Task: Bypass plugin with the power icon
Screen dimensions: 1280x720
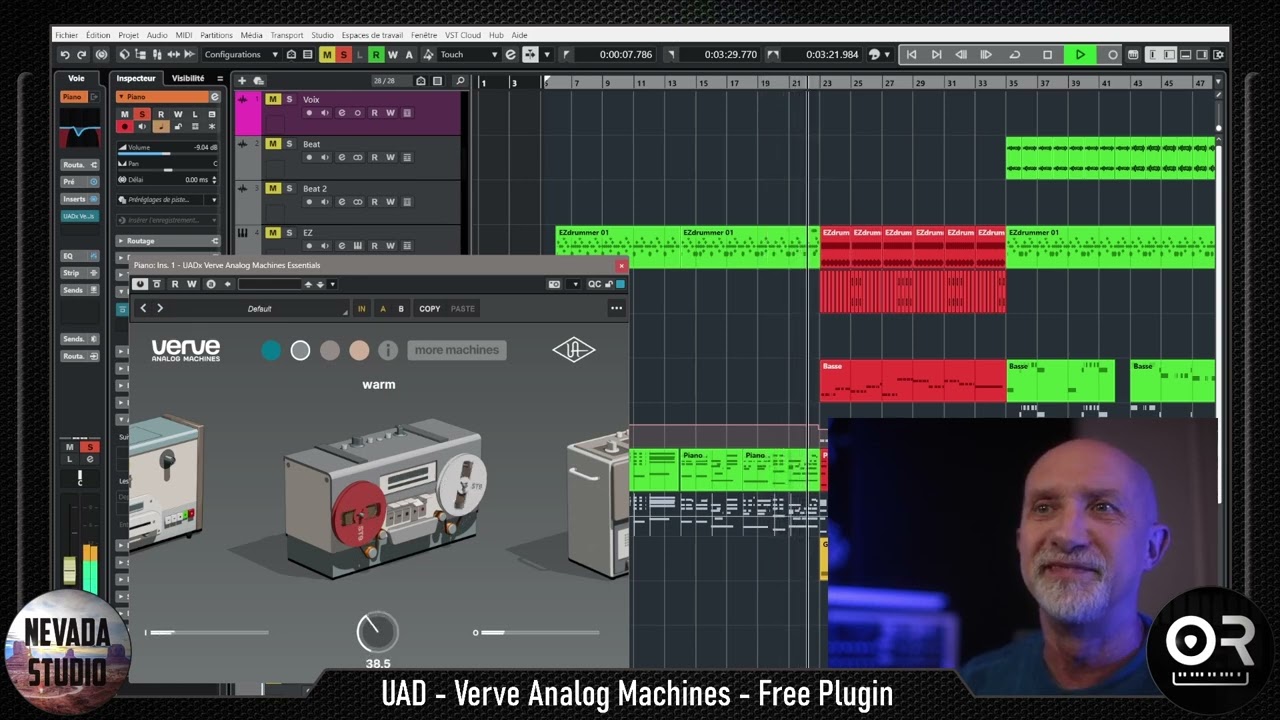Action: point(140,284)
